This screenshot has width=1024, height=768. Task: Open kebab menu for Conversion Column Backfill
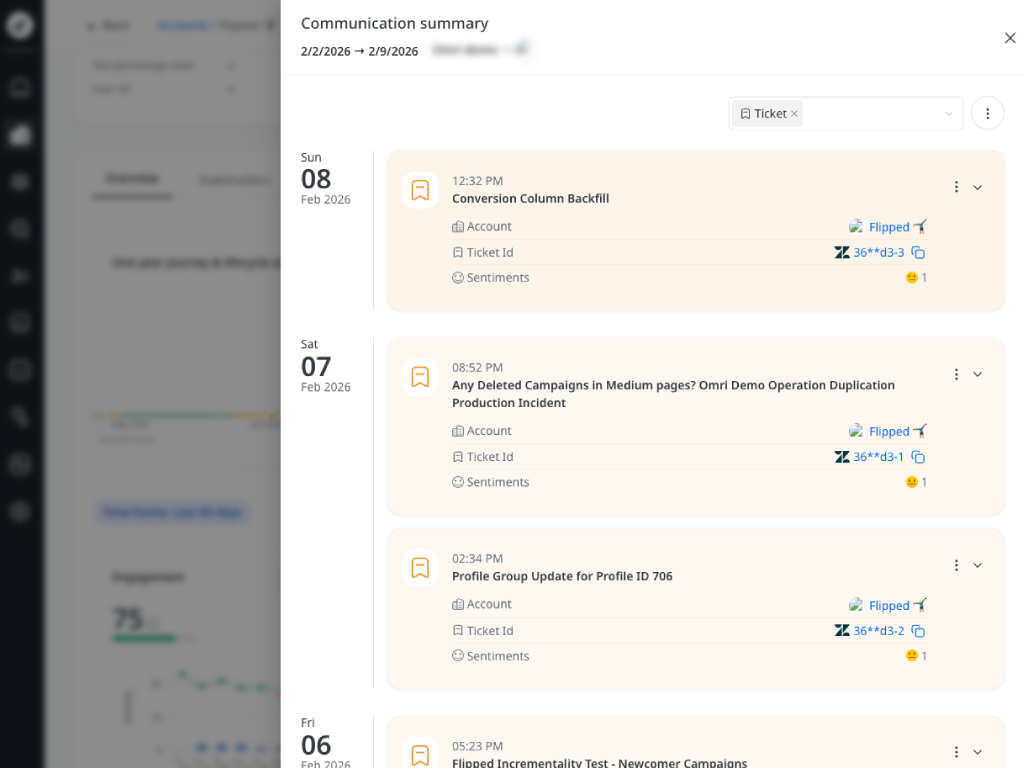[x=956, y=187]
